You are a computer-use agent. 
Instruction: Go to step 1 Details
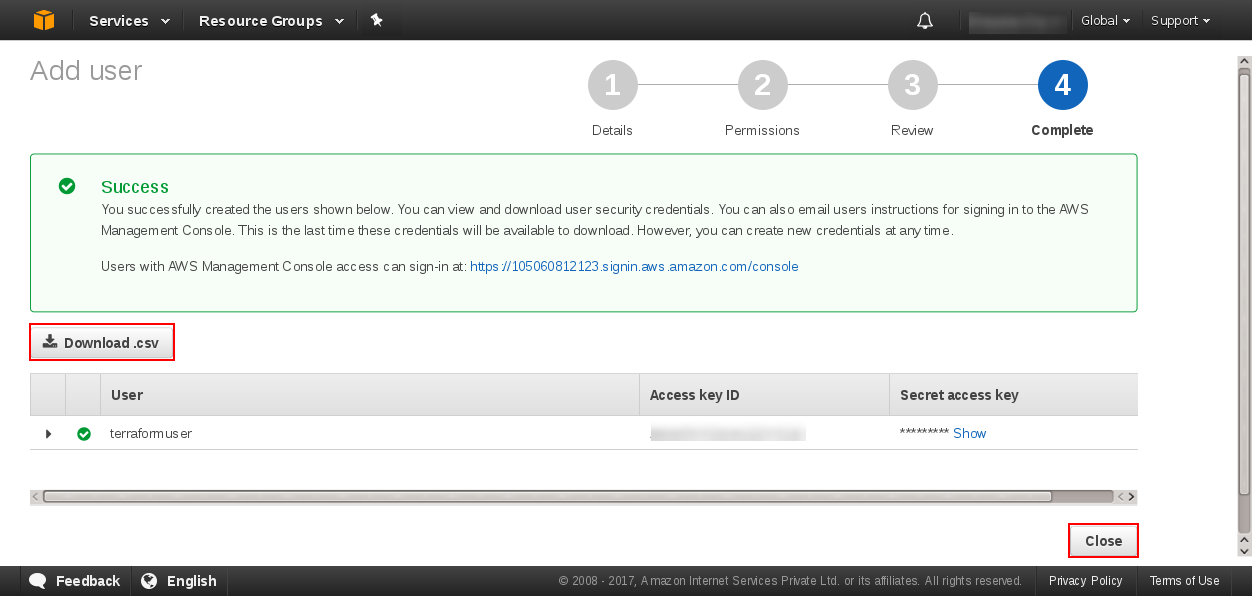612,86
